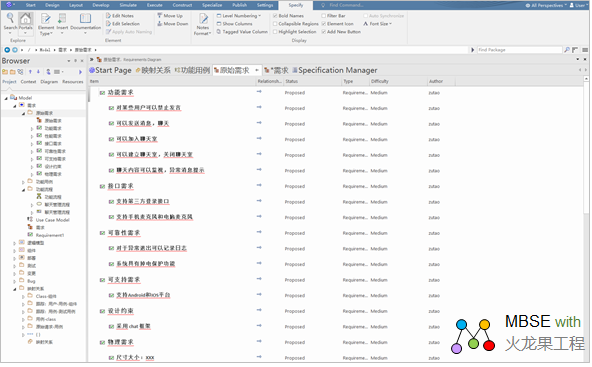Click Move Up in the ribbon
The image size is (592, 367).
click(x=170, y=16)
